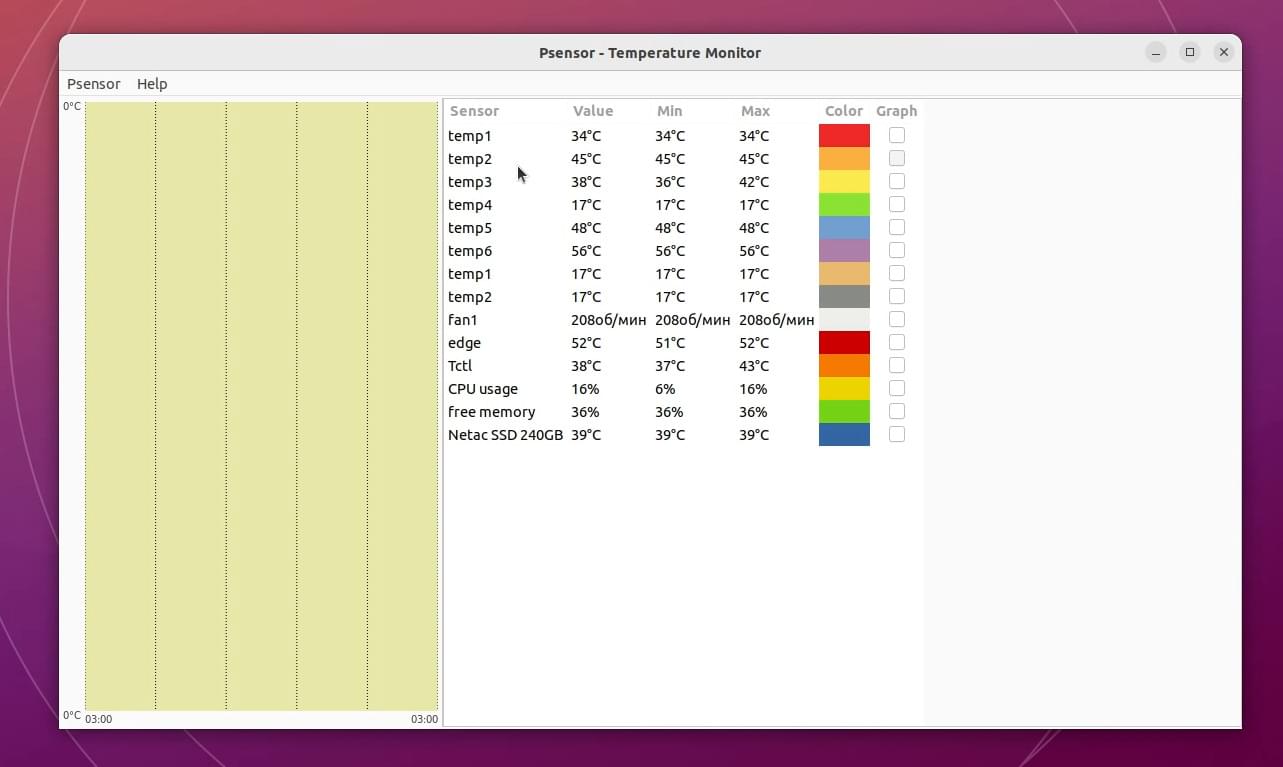The height and width of the screenshot is (767, 1283).
Task: Toggle graph checkbox for temp3
Action: click(897, 181)
